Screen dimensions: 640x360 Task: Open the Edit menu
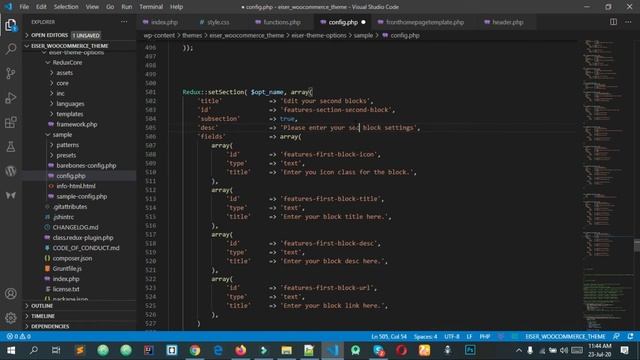click(41, 7)
